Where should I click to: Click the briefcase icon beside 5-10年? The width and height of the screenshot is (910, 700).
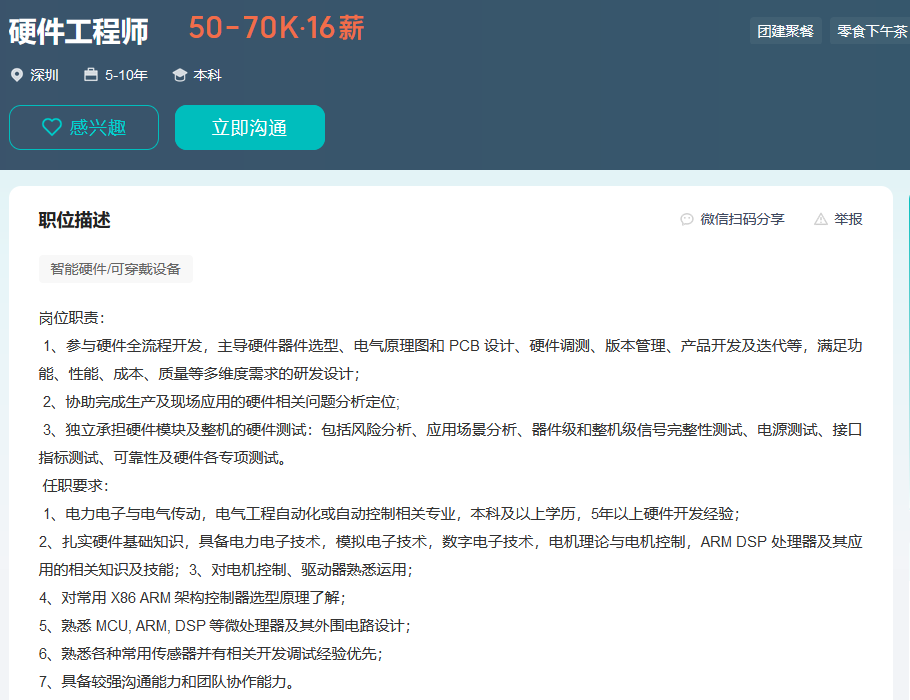pos(91,75)
